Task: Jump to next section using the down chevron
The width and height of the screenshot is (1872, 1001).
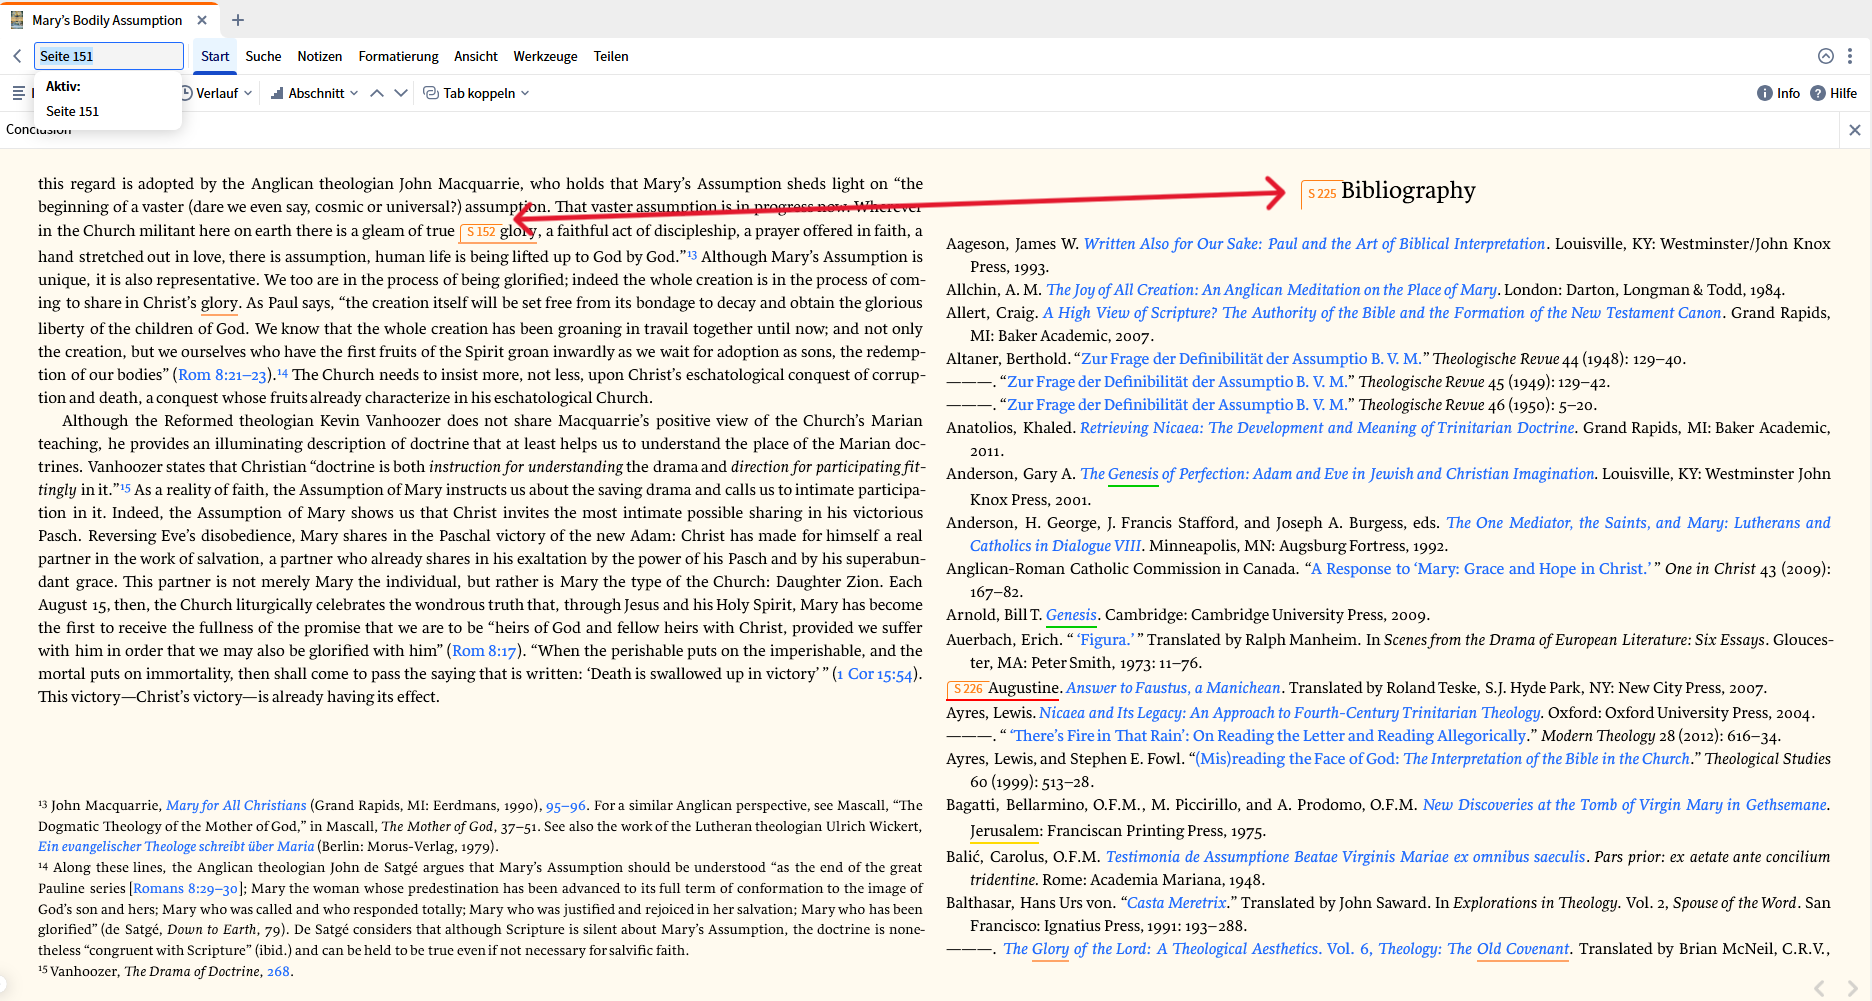Action: 401,92
